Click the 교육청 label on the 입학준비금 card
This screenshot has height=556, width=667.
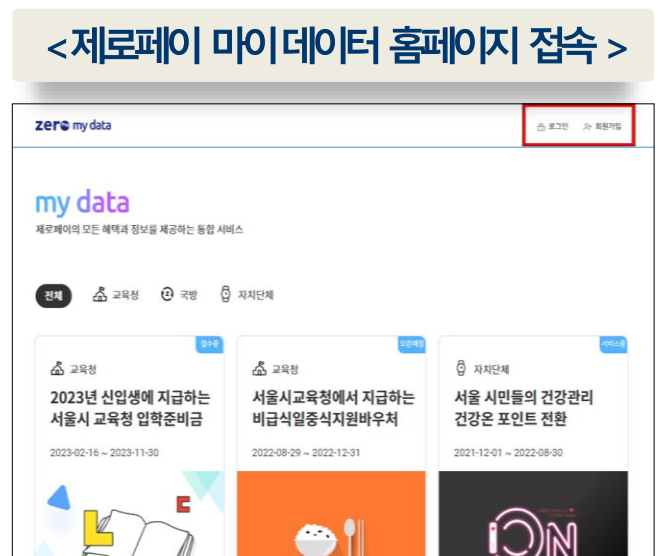(83, 369)
